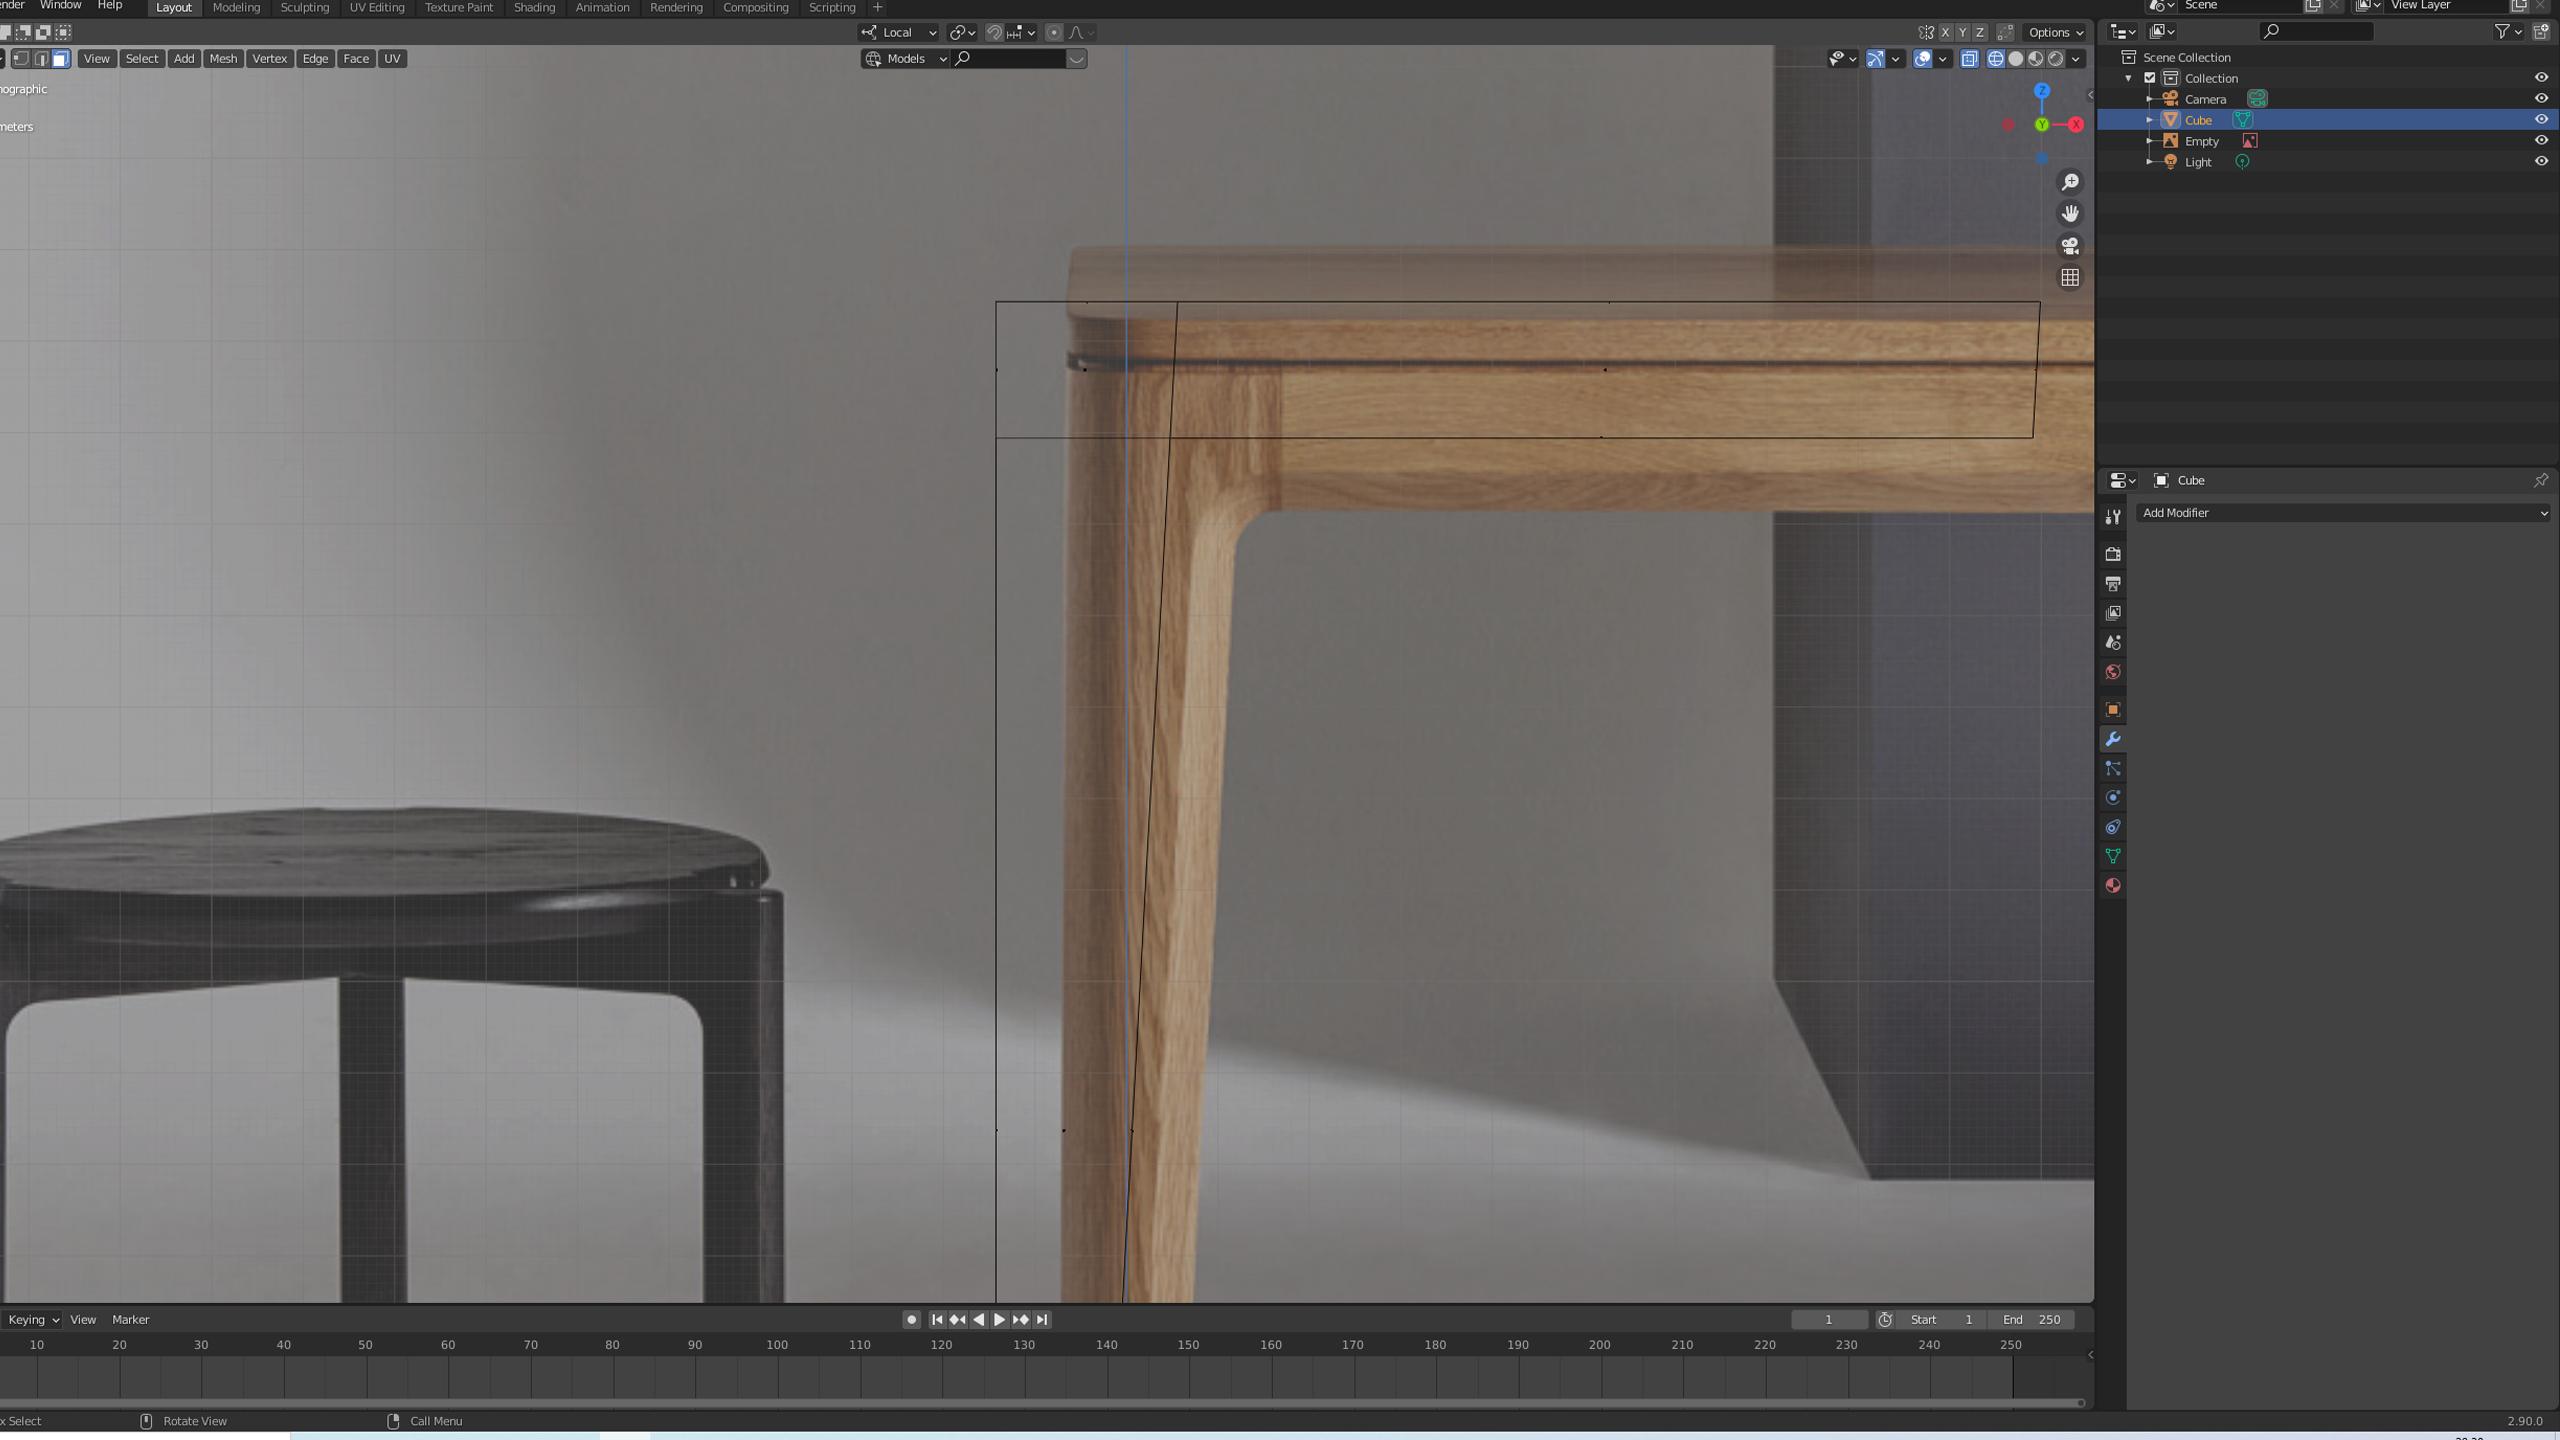This screenshot has height=1440, width=2560.
Task: Hide Empty using its eye icon
Action: (2541, 141)
